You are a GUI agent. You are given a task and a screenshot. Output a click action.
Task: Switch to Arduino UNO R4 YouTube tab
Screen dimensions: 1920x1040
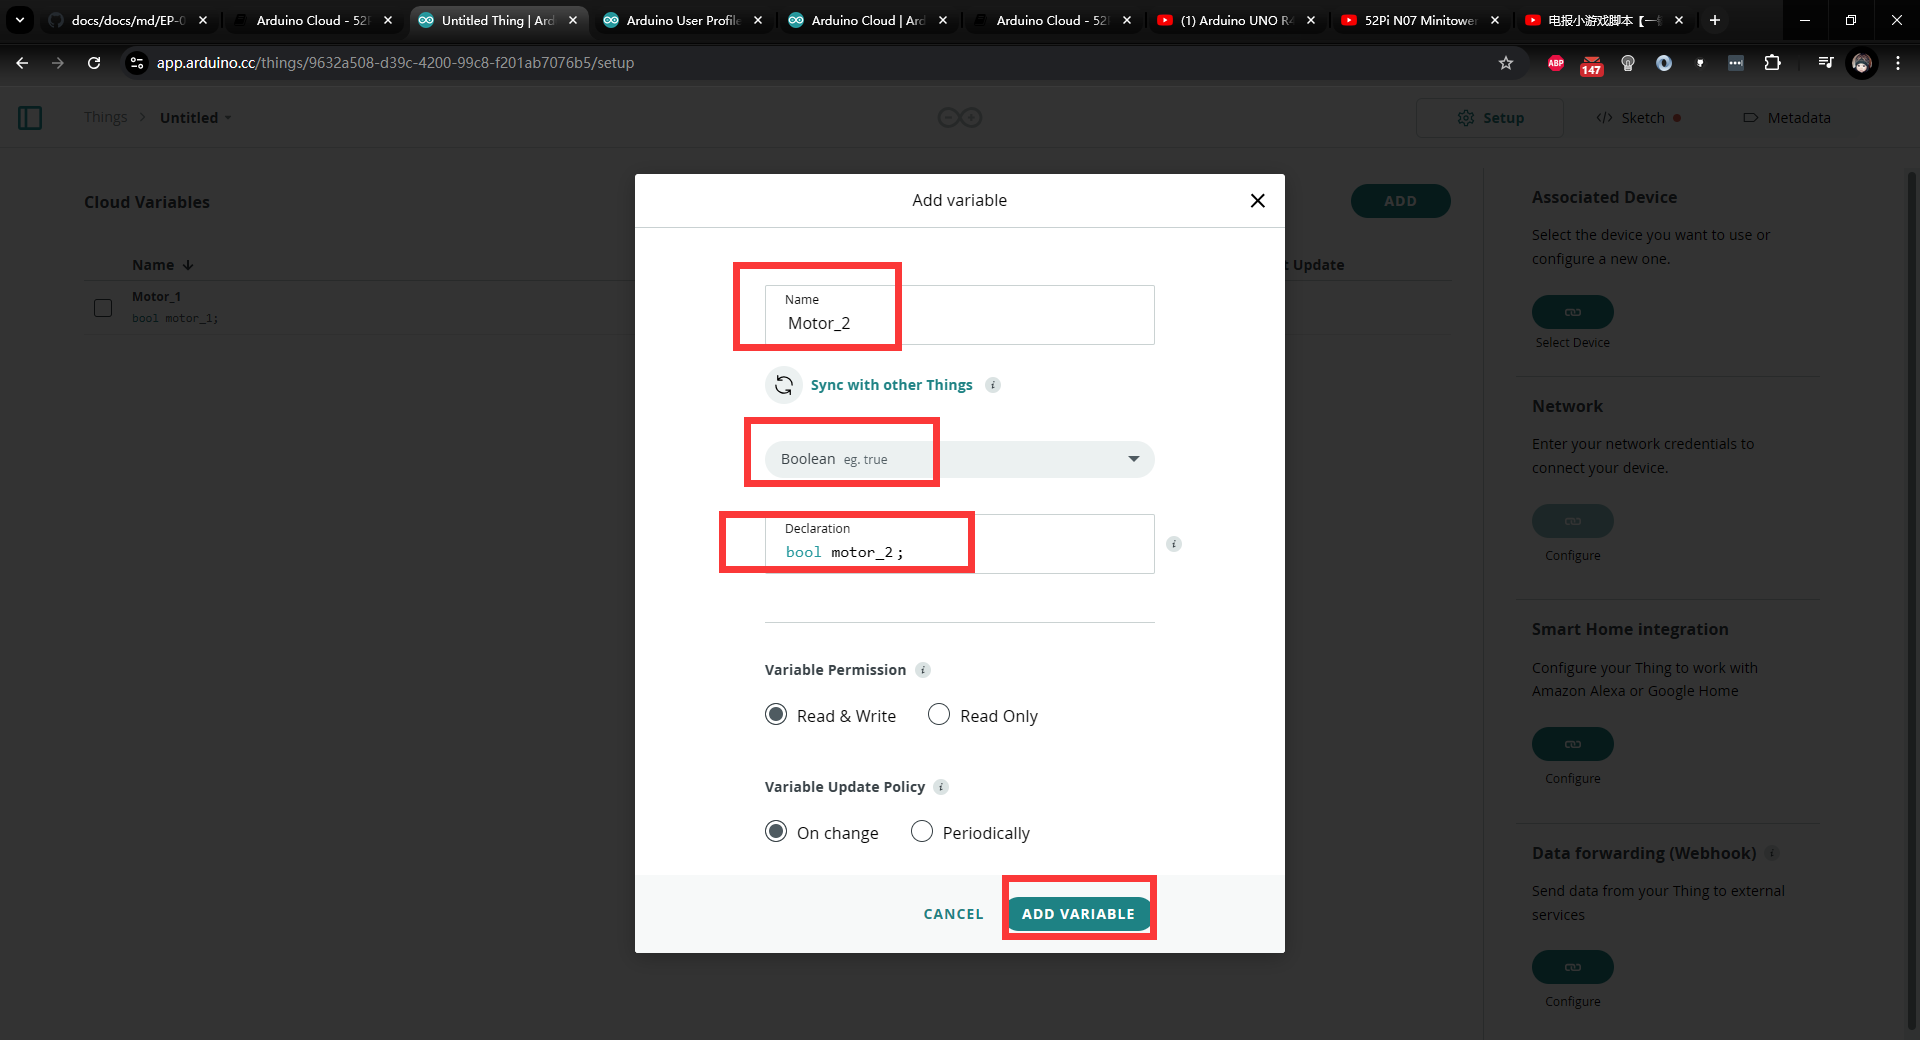coord(1237,20)
